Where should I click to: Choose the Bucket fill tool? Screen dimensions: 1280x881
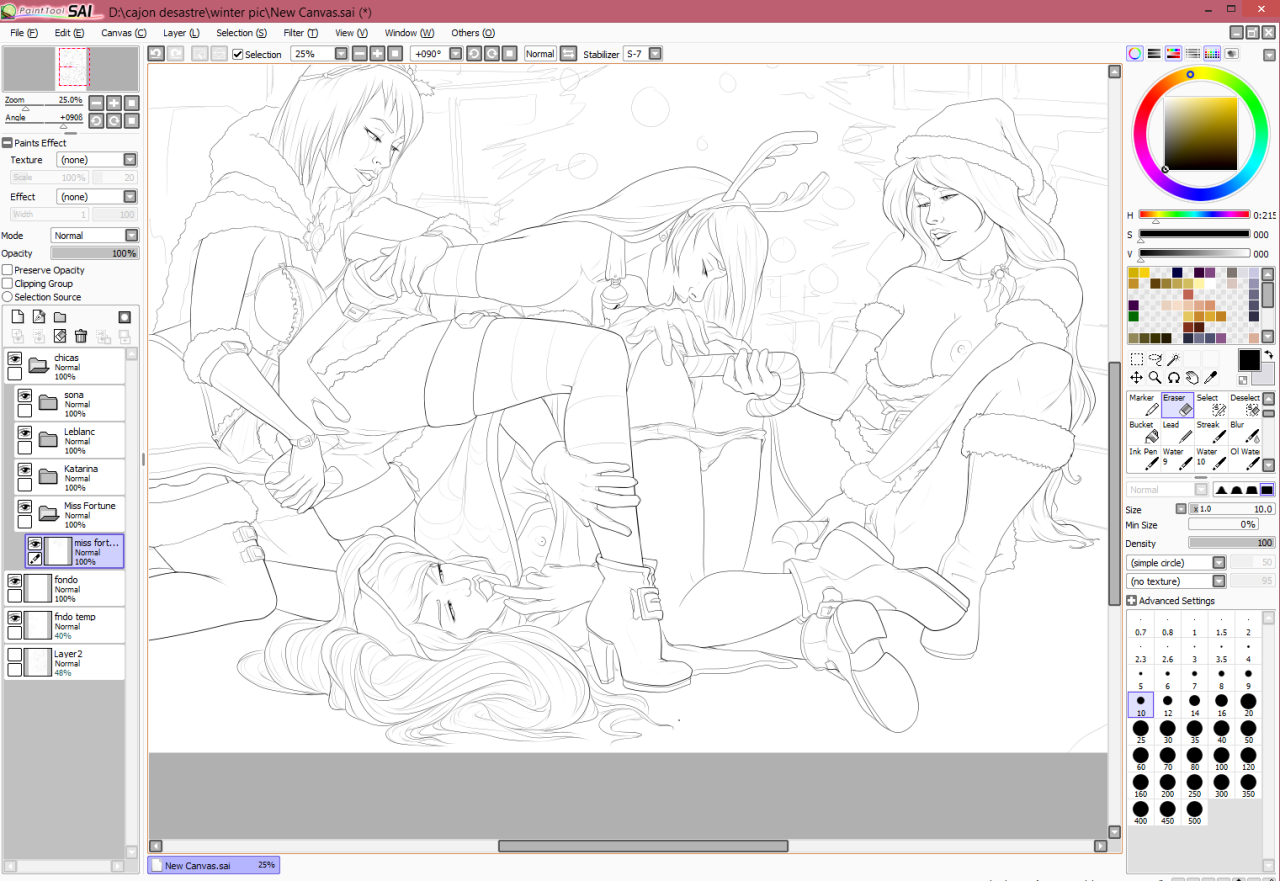coord(1143,432)
